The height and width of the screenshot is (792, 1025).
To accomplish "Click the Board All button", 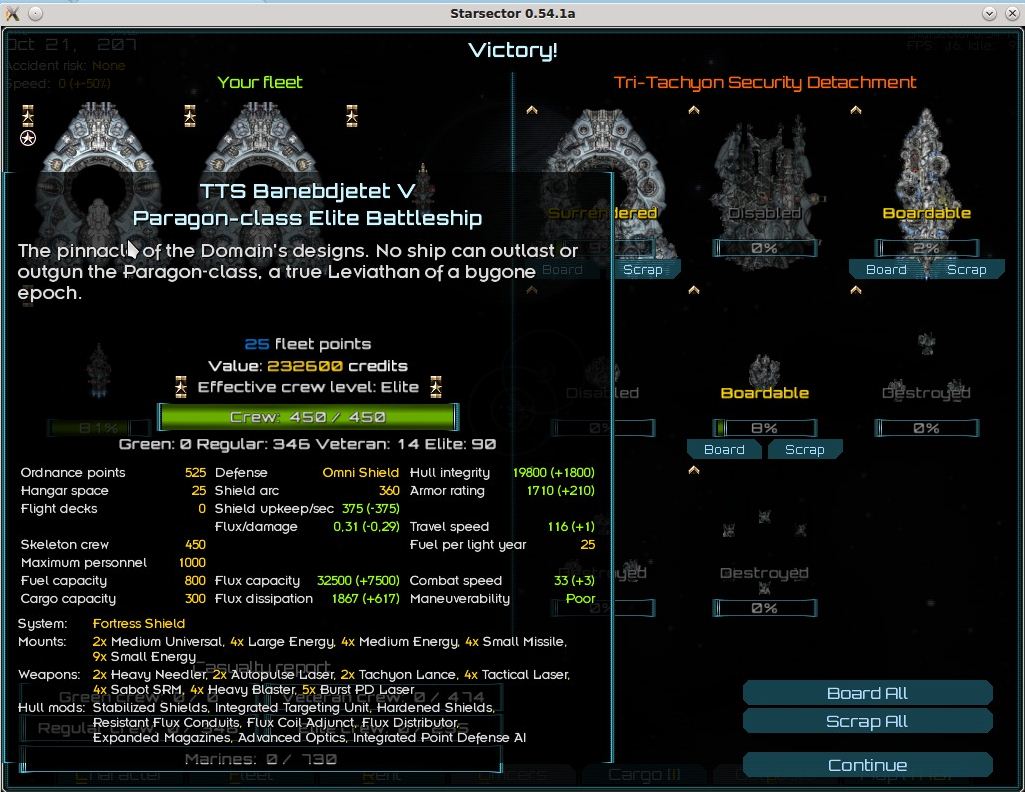I will point(867,693).
